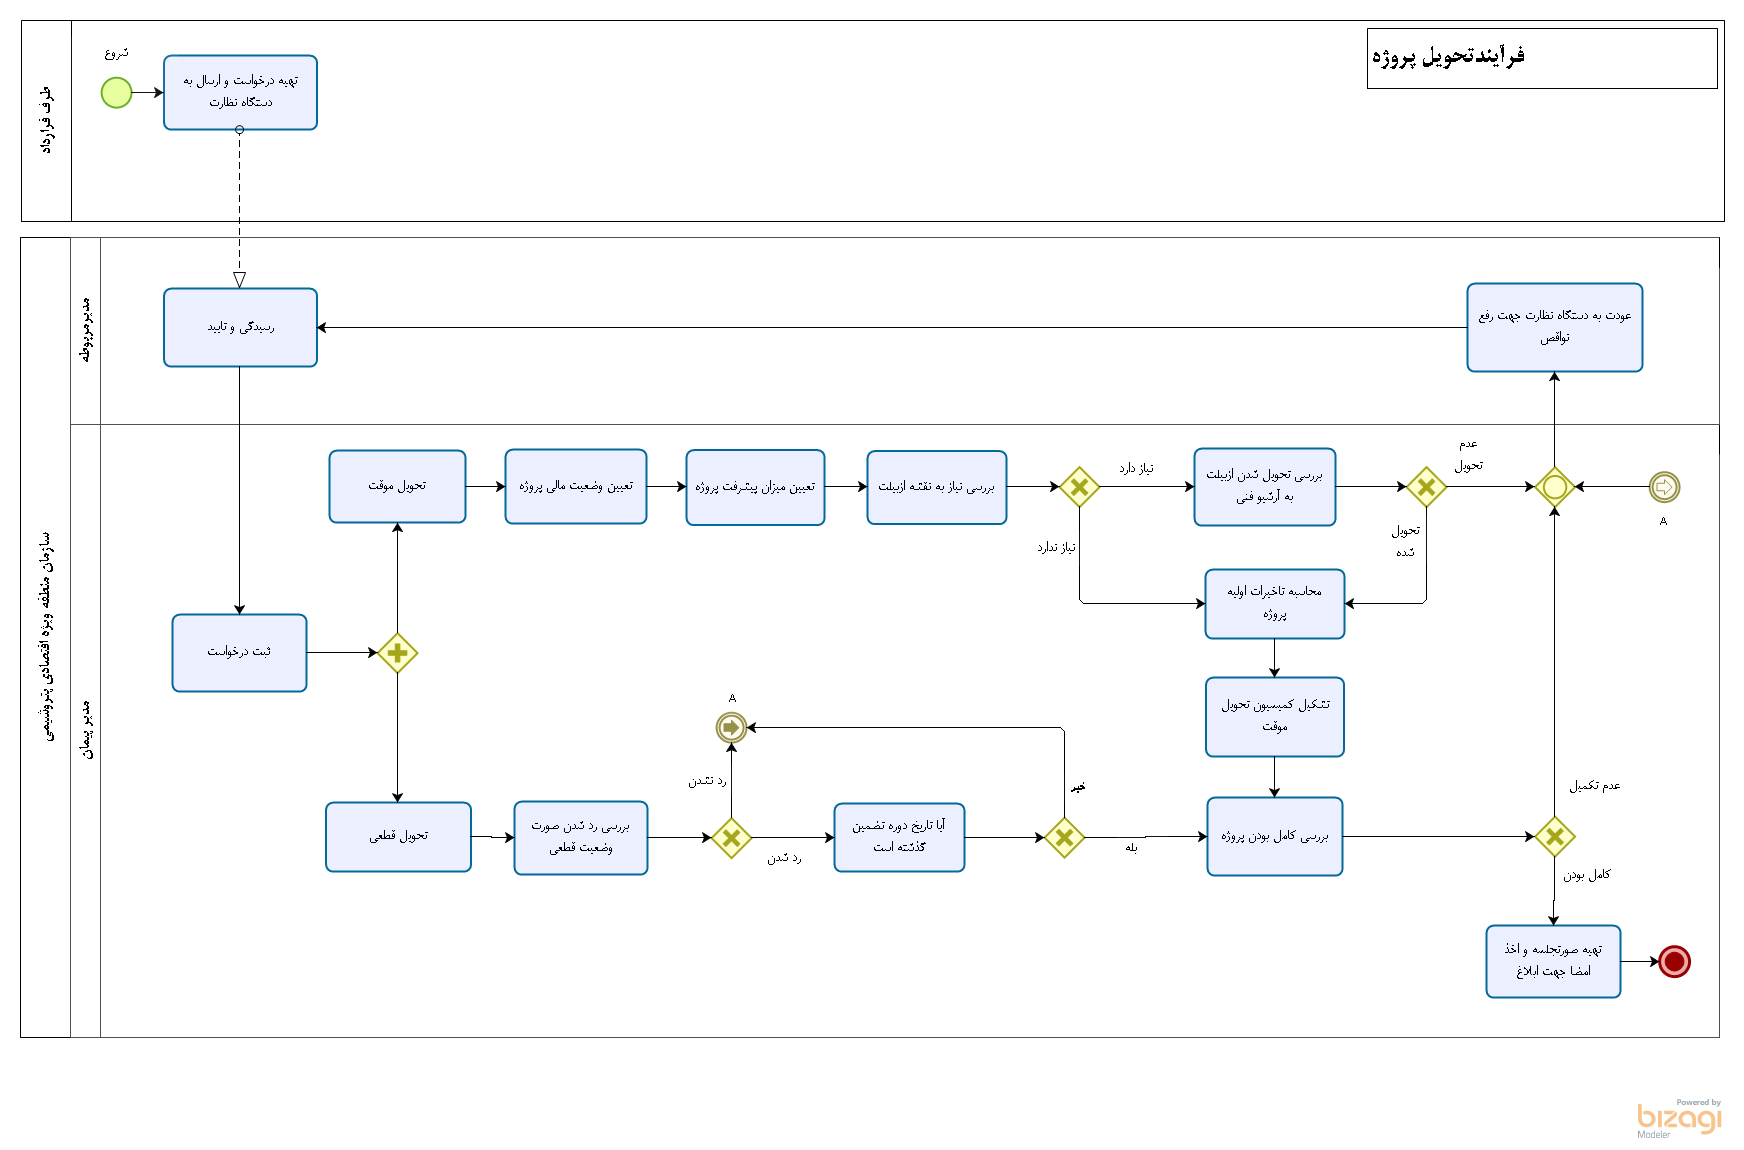Select the gateway labeled "رد شدن" / "رد نشدن"
1744x1150 pixels.
(x=731, y=838)
